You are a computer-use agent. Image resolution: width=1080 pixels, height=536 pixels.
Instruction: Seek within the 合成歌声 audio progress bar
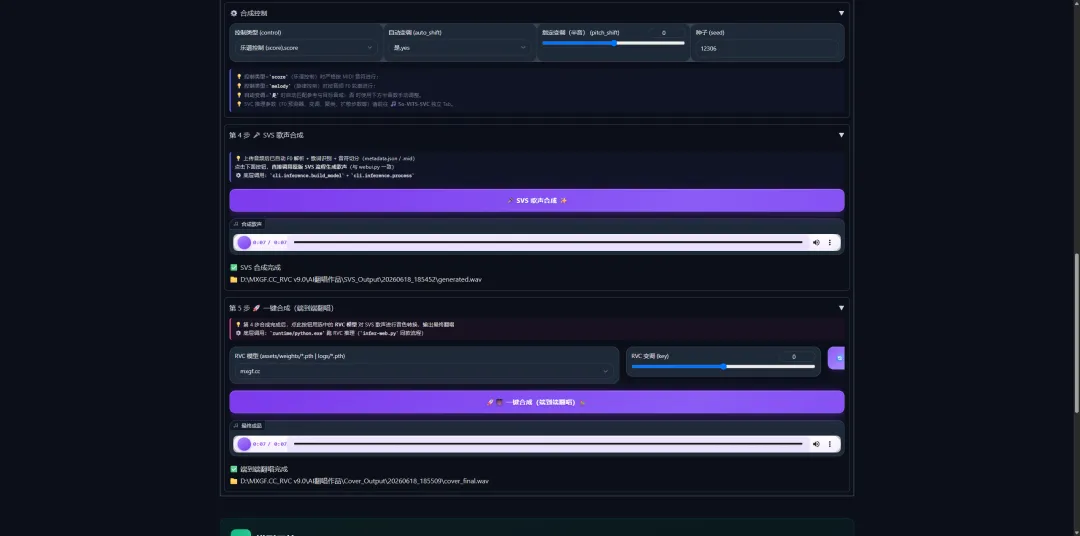[x=548, y=243]
